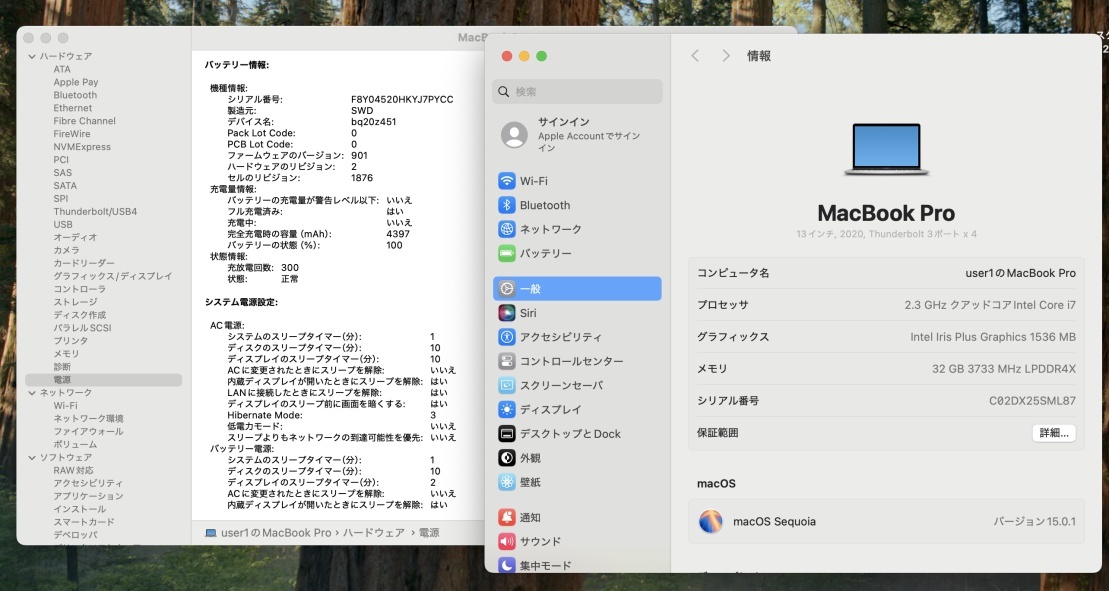Open the Siri icon in System Settings
Screen dimensions: 1109x591
point(506,312)
